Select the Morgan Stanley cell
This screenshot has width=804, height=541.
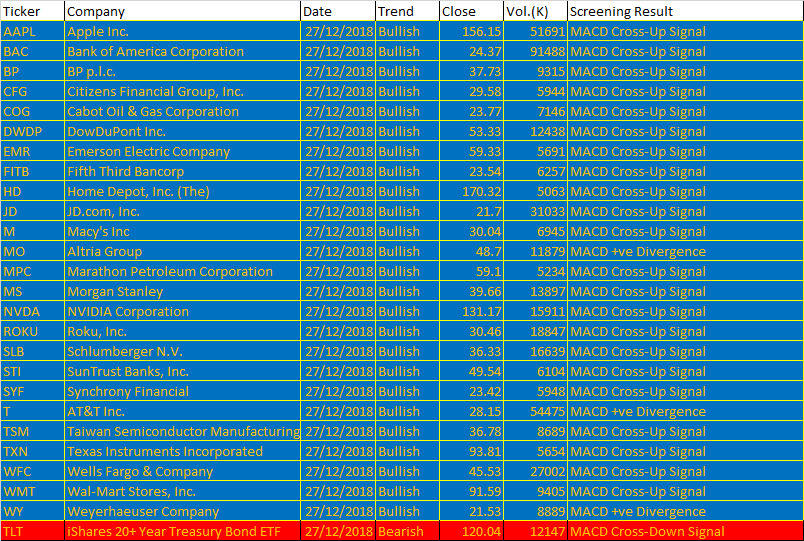pyautogui.click(x=182, y=291)
